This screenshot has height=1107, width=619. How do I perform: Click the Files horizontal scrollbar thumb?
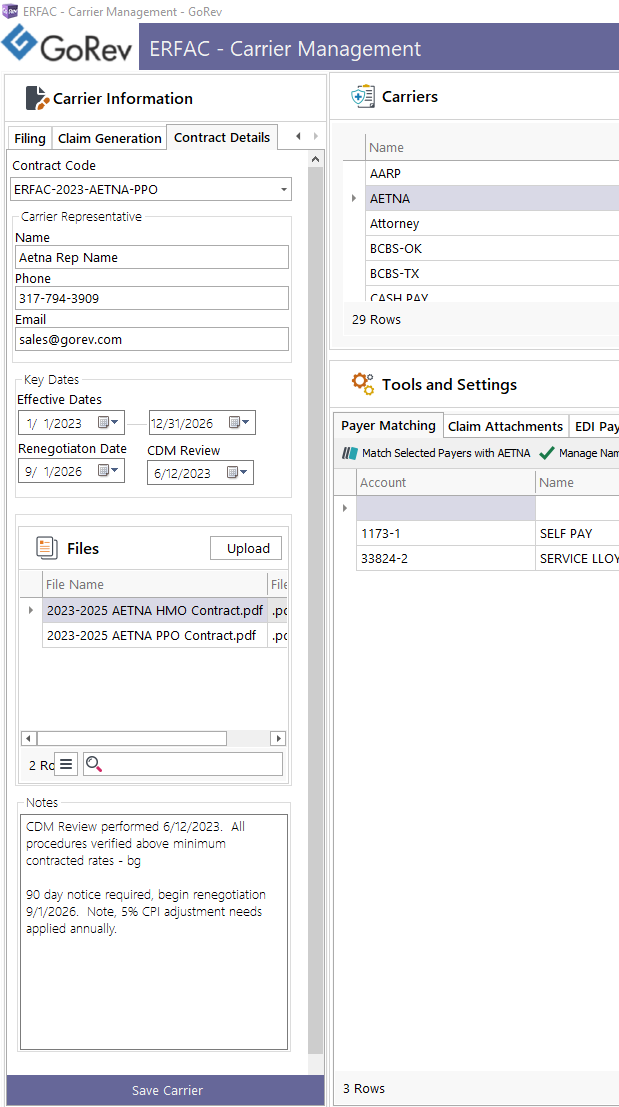[x=131, y=738]
